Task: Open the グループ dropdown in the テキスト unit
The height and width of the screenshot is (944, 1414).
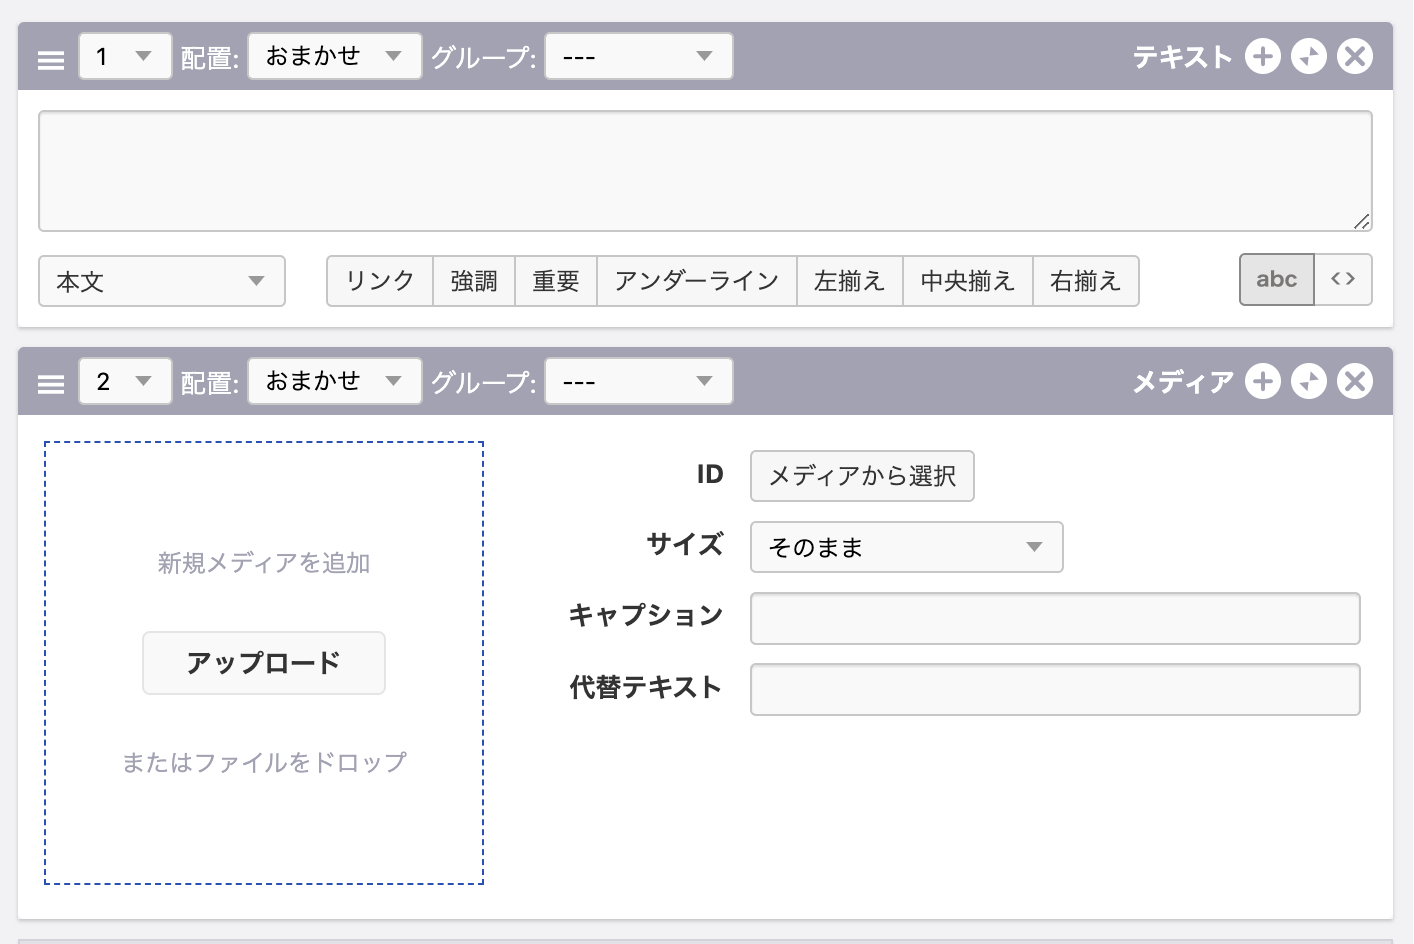Action: coord(638,57)
